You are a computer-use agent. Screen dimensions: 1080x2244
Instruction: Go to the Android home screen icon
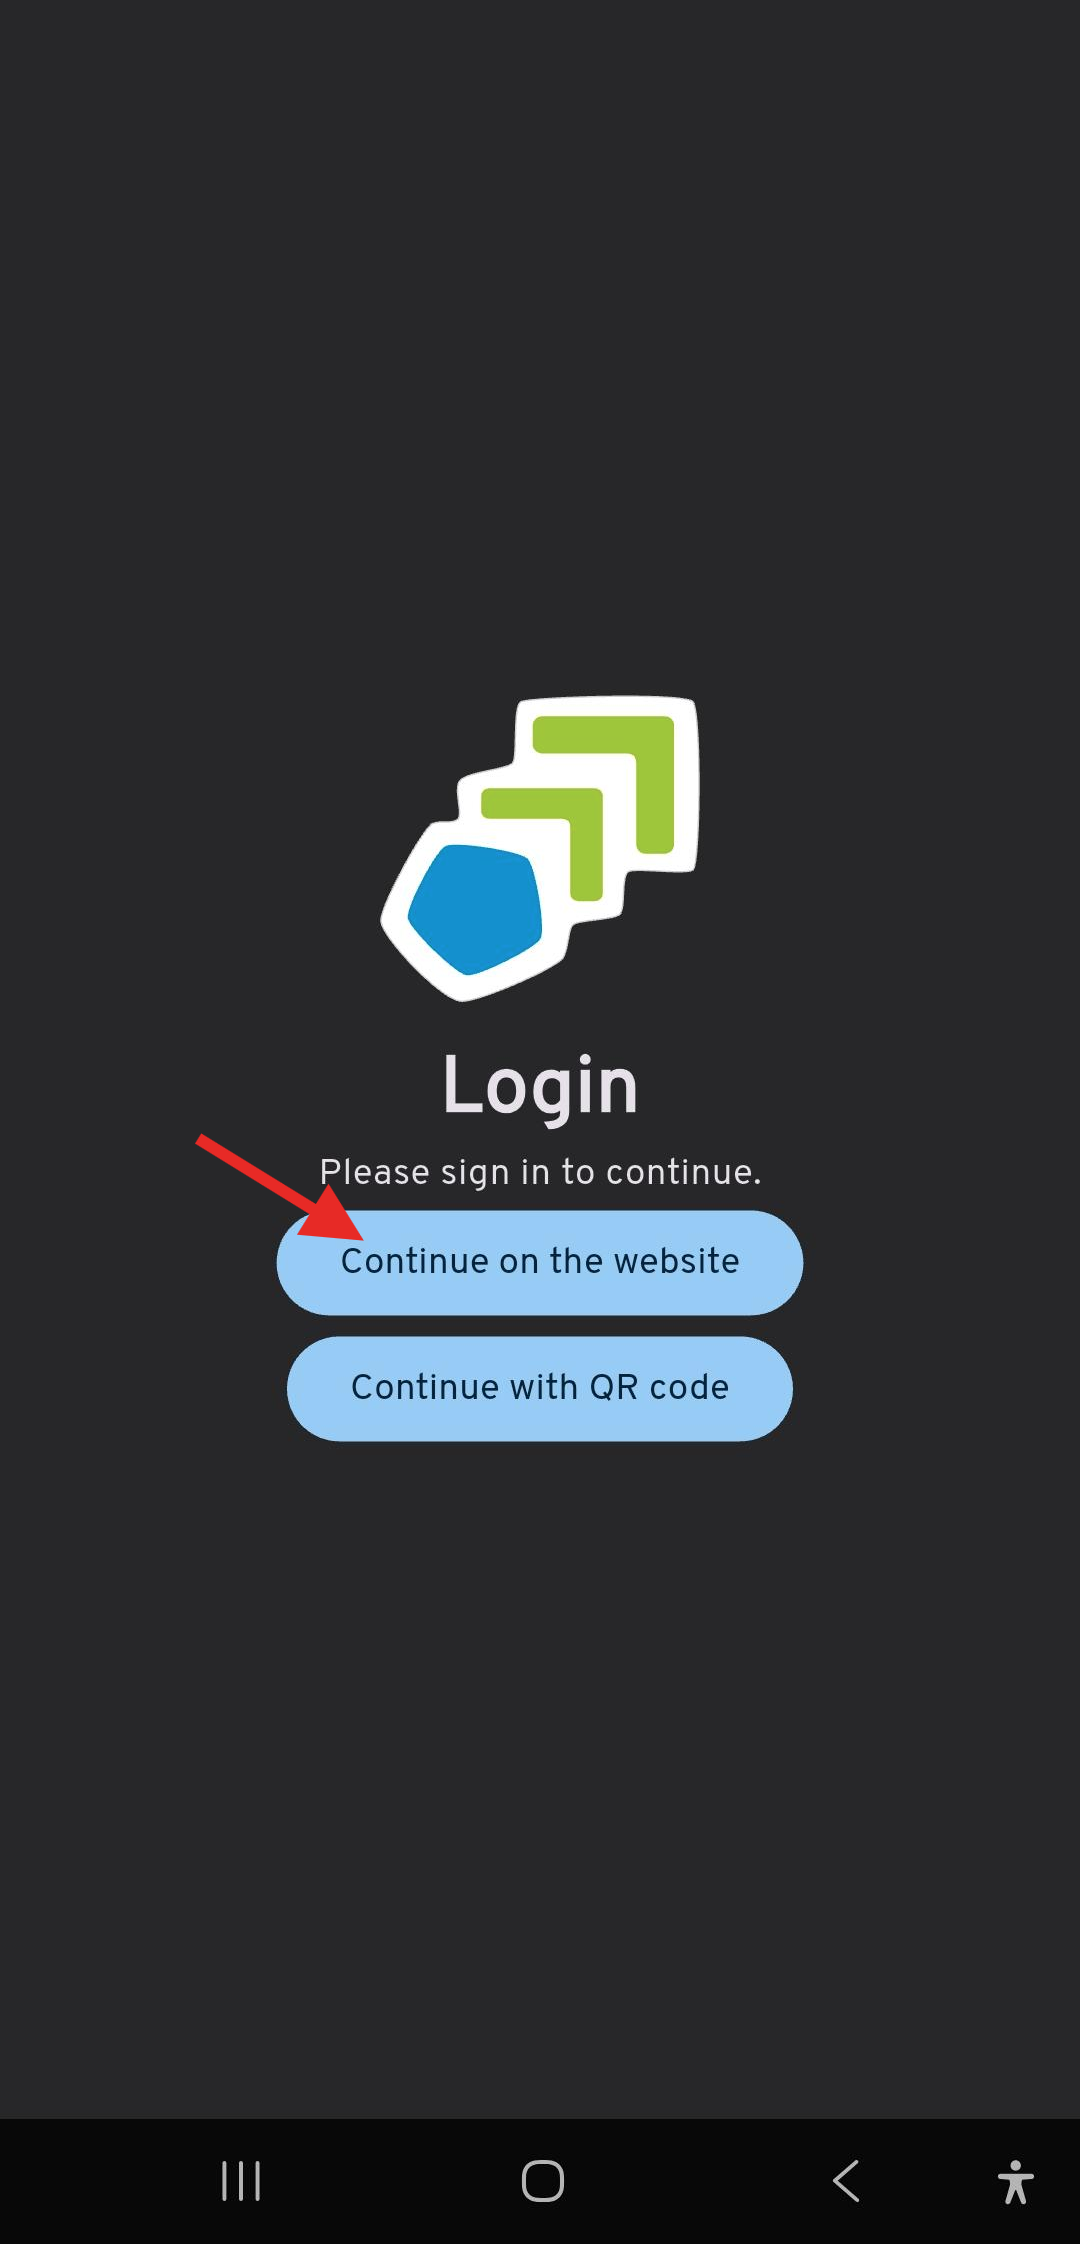pyautogui.click(x=543, y=2181)
